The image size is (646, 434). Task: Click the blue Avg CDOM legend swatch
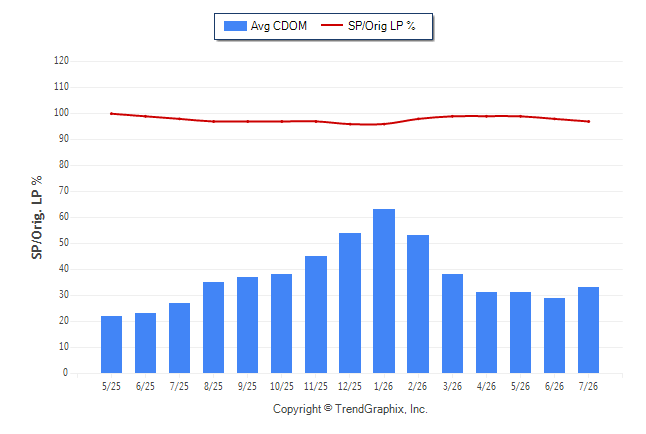coord(235,26)
